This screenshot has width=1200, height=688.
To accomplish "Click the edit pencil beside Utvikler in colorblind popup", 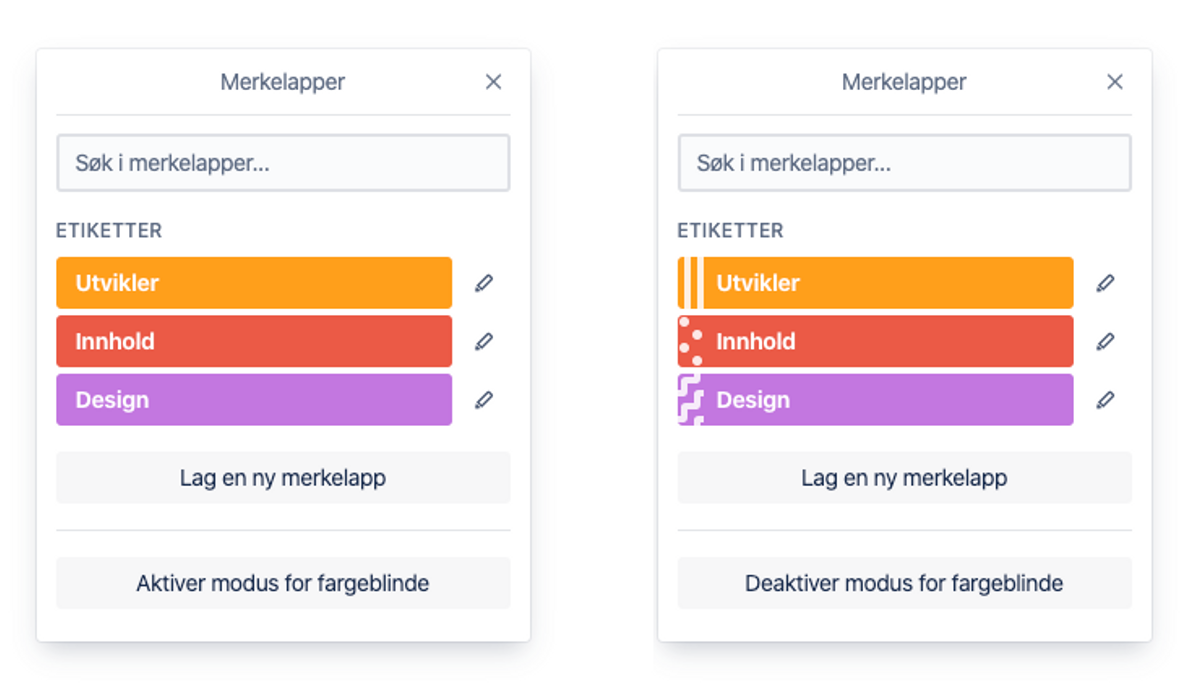I will pos(1106,283).
